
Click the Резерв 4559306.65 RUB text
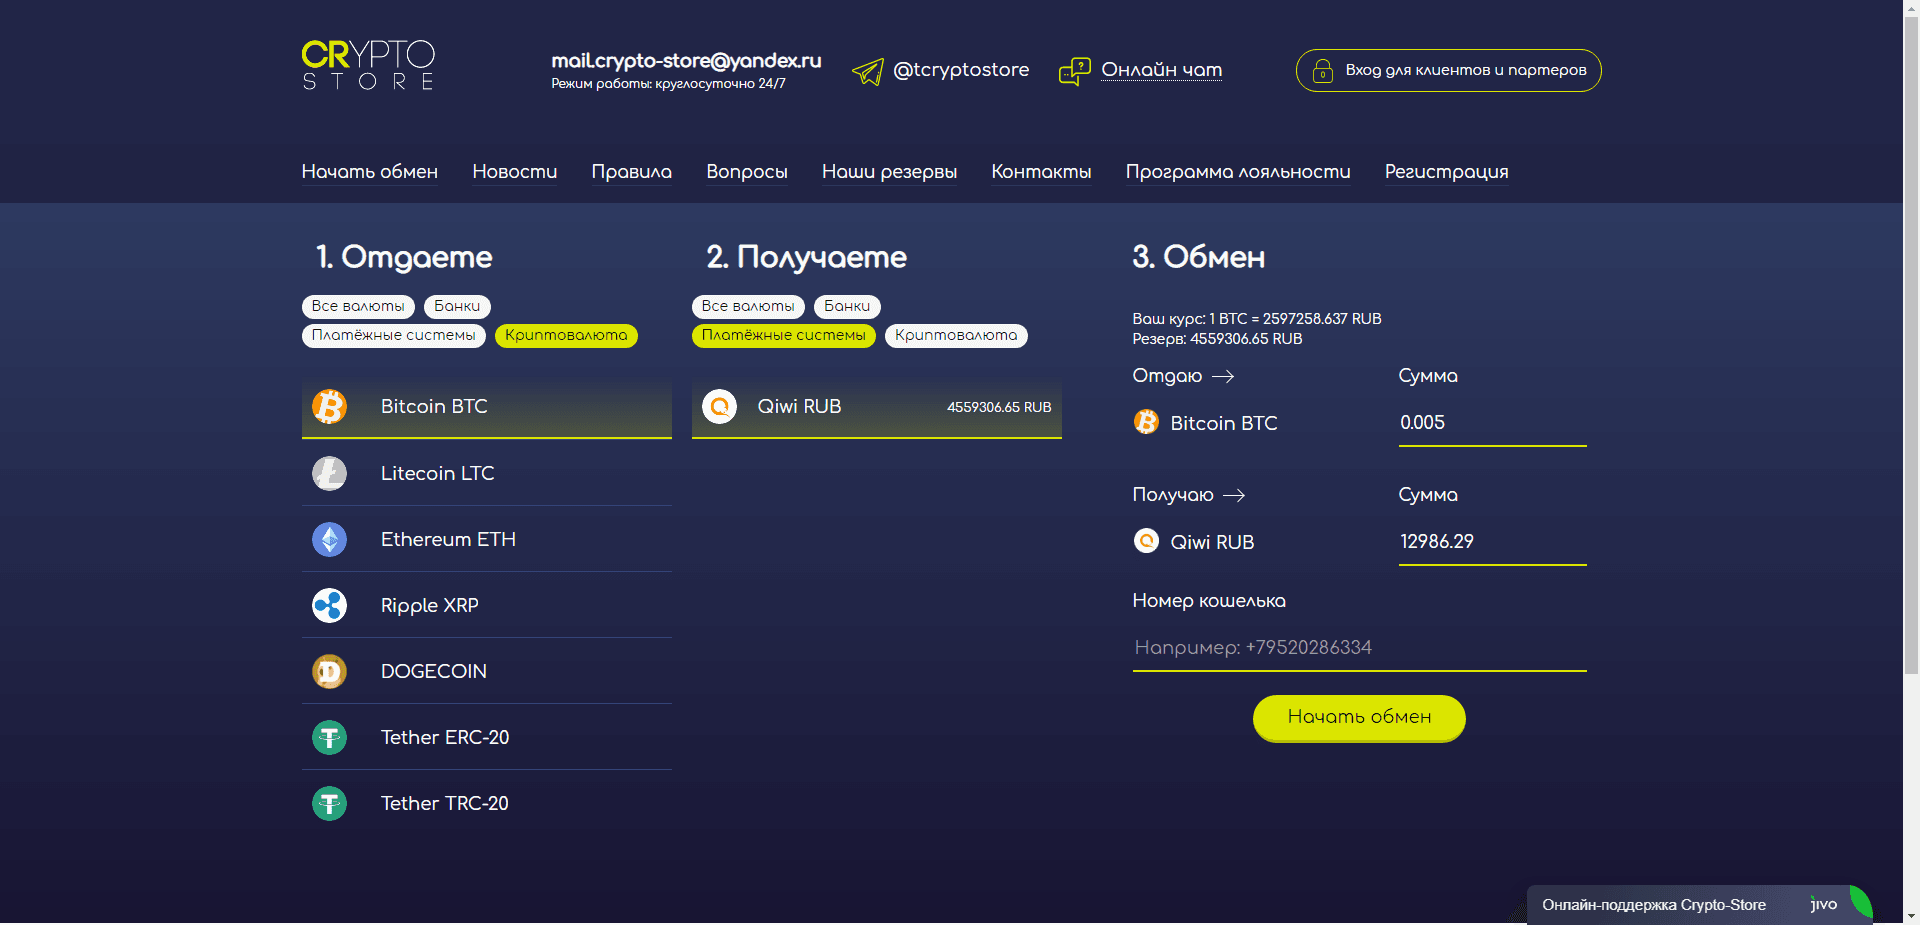pyautogui.click(x=1217, y=339)
